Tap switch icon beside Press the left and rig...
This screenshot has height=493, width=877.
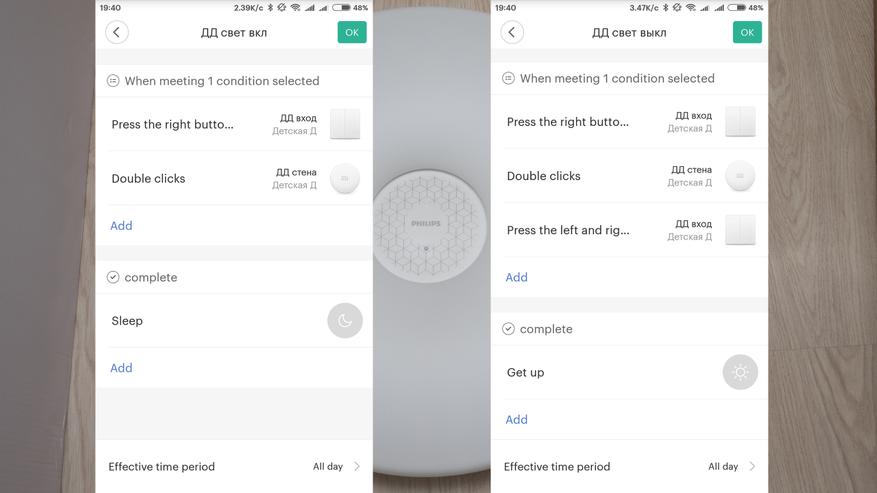tap(740, 230)
